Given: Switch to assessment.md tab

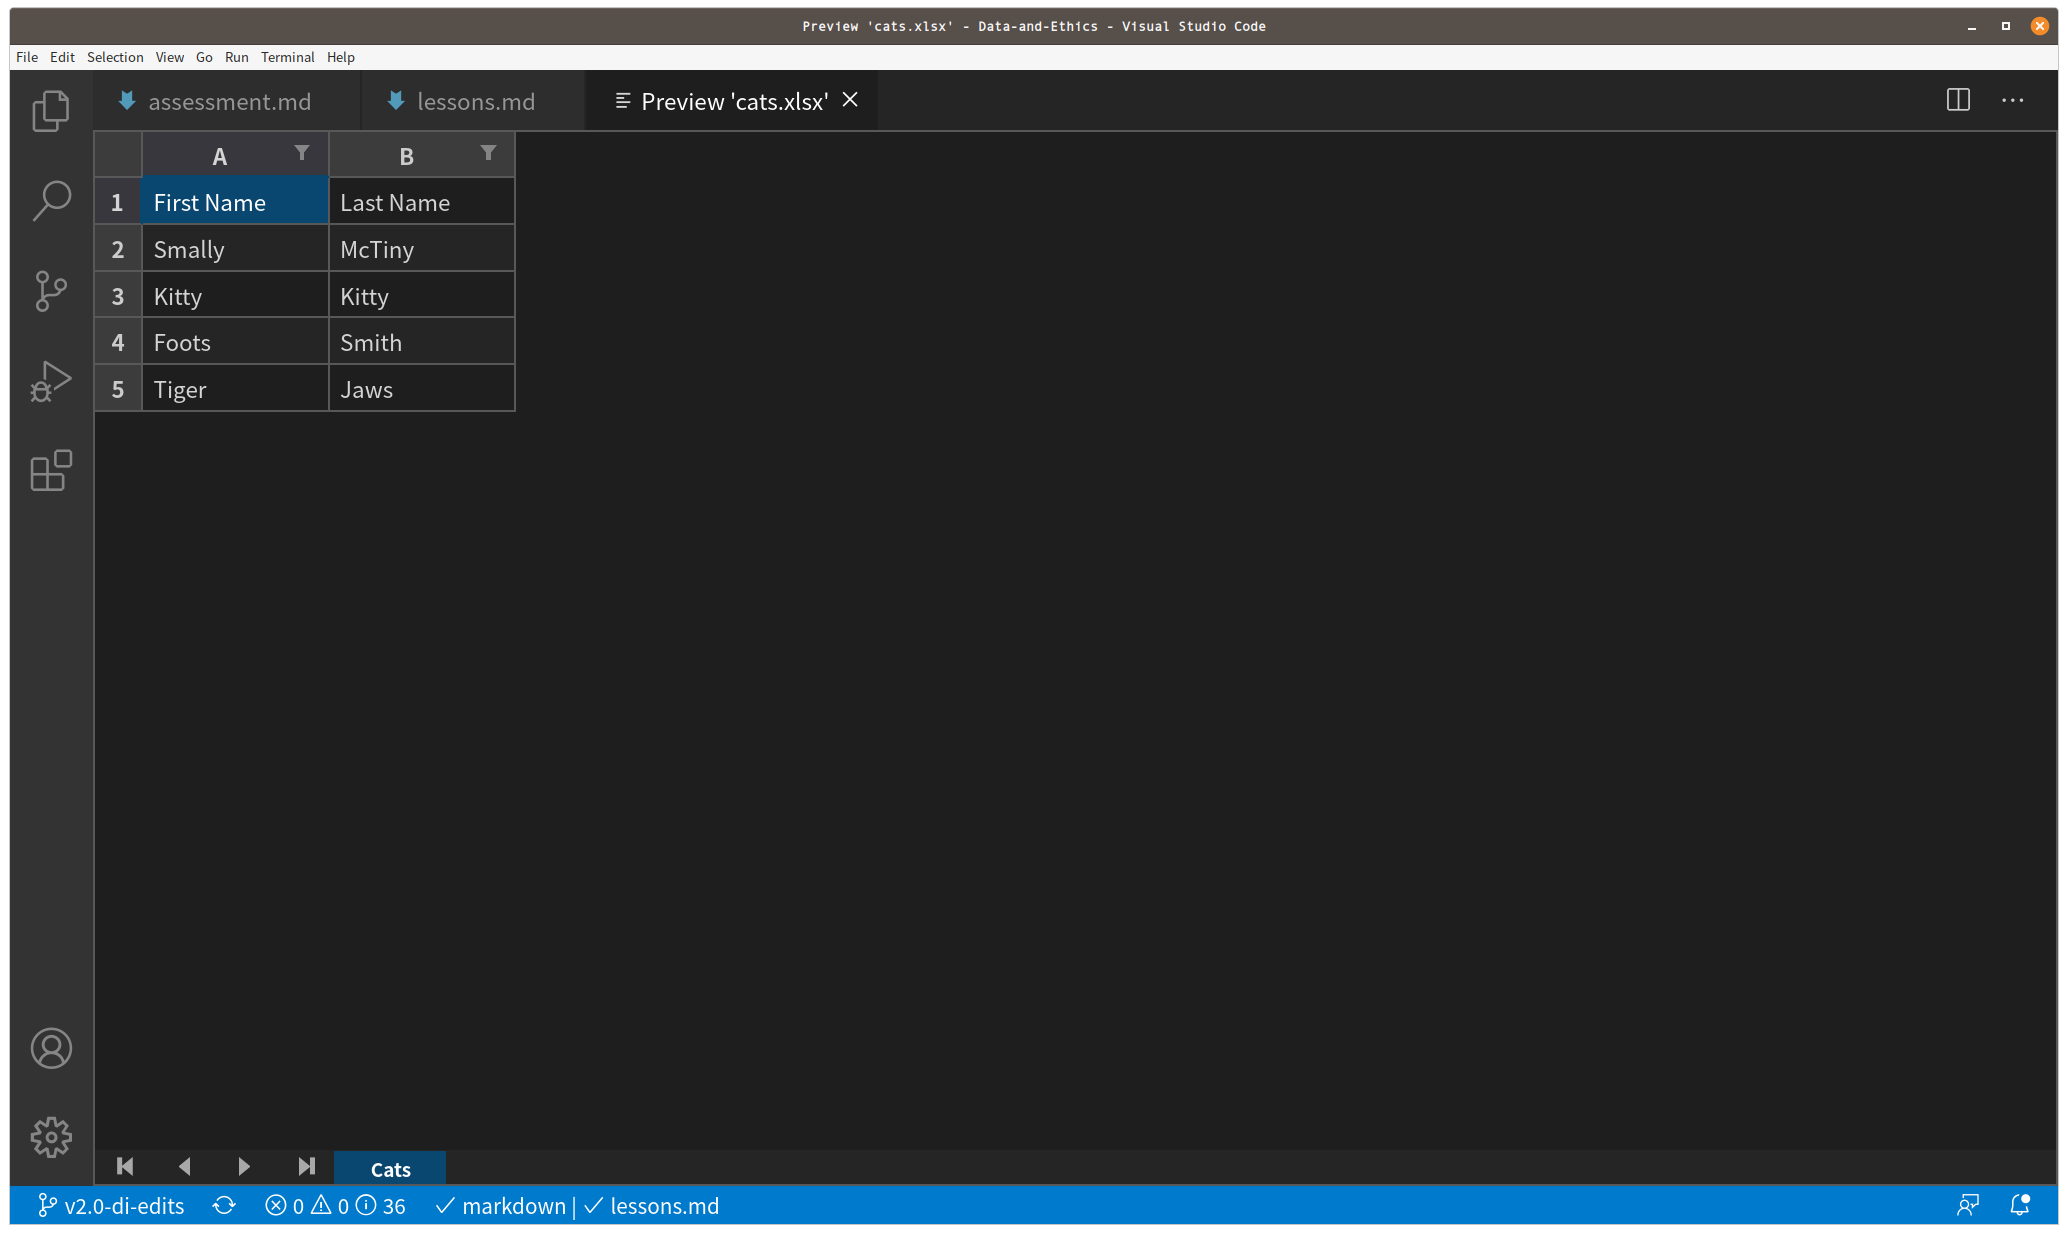Looking at the screenshot, I should point(228,101).
